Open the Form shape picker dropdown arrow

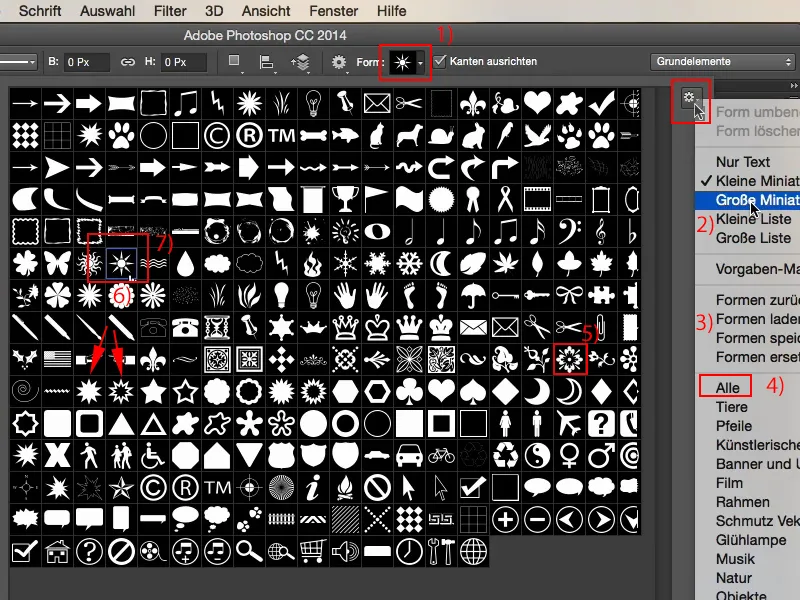coord(422,62)
